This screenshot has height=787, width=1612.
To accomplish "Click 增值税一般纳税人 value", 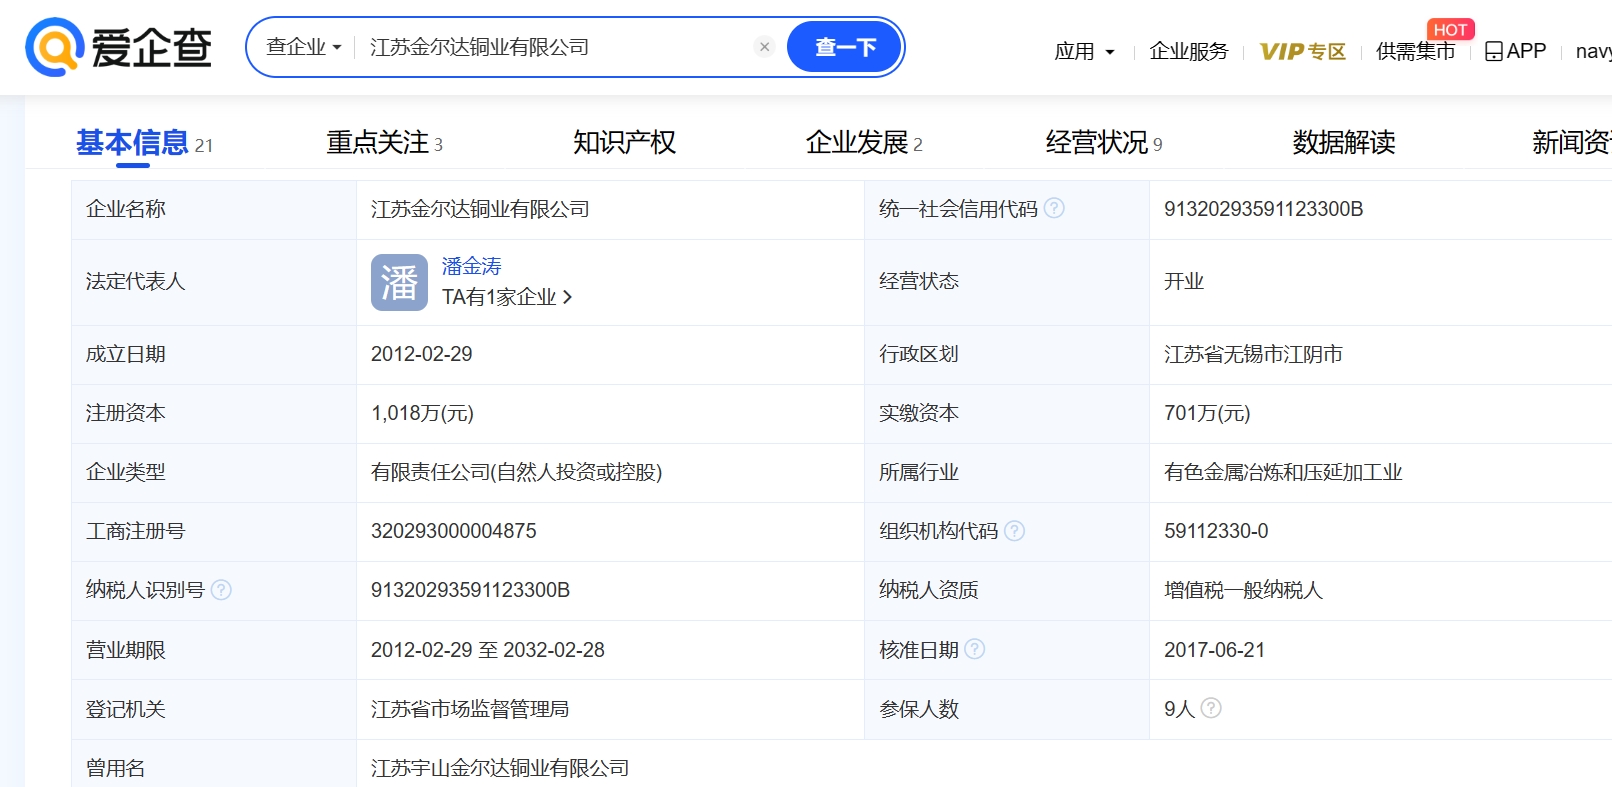I will pyautogui.click(x=1243, y=590).
